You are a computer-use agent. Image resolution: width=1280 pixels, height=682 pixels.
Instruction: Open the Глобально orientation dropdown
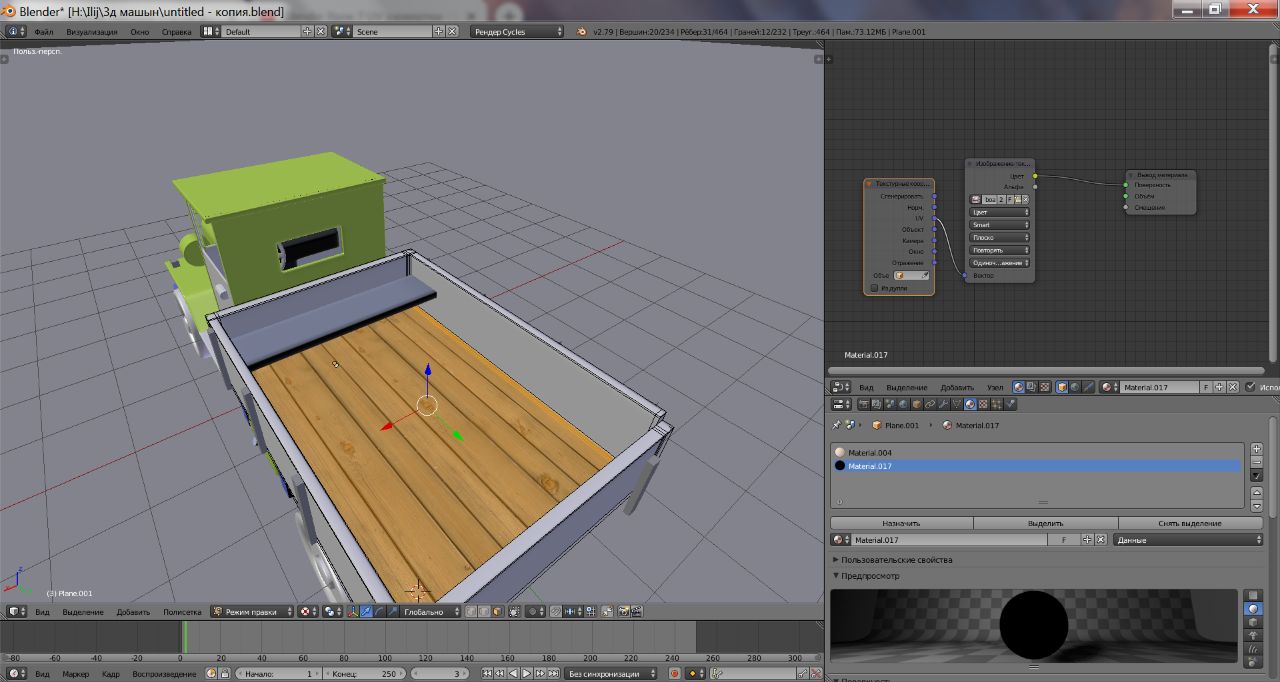pos(430,612)
